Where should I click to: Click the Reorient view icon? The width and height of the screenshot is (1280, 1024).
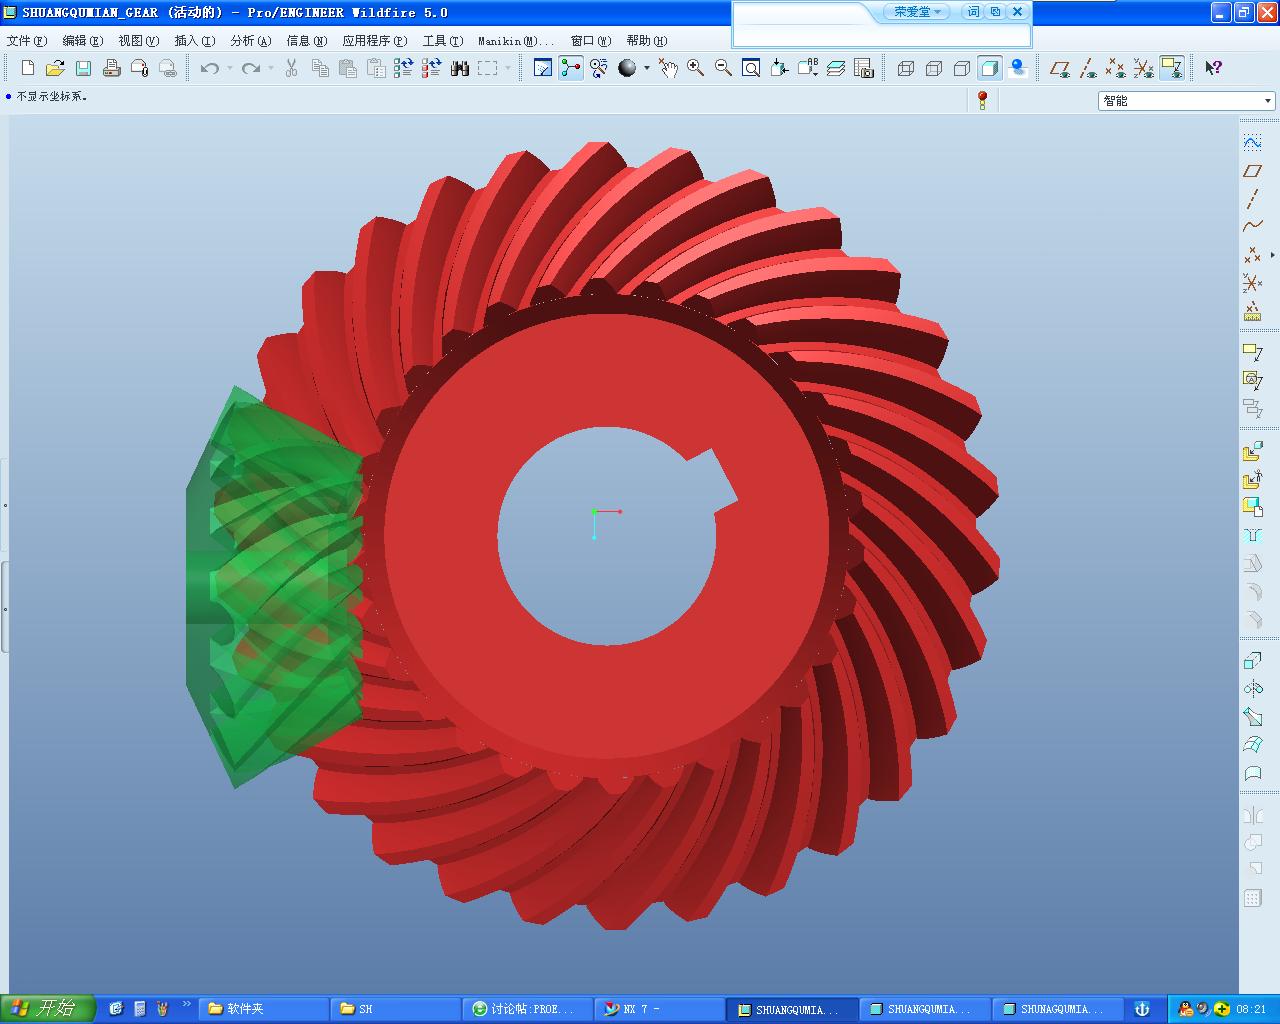tap(779, 68)
